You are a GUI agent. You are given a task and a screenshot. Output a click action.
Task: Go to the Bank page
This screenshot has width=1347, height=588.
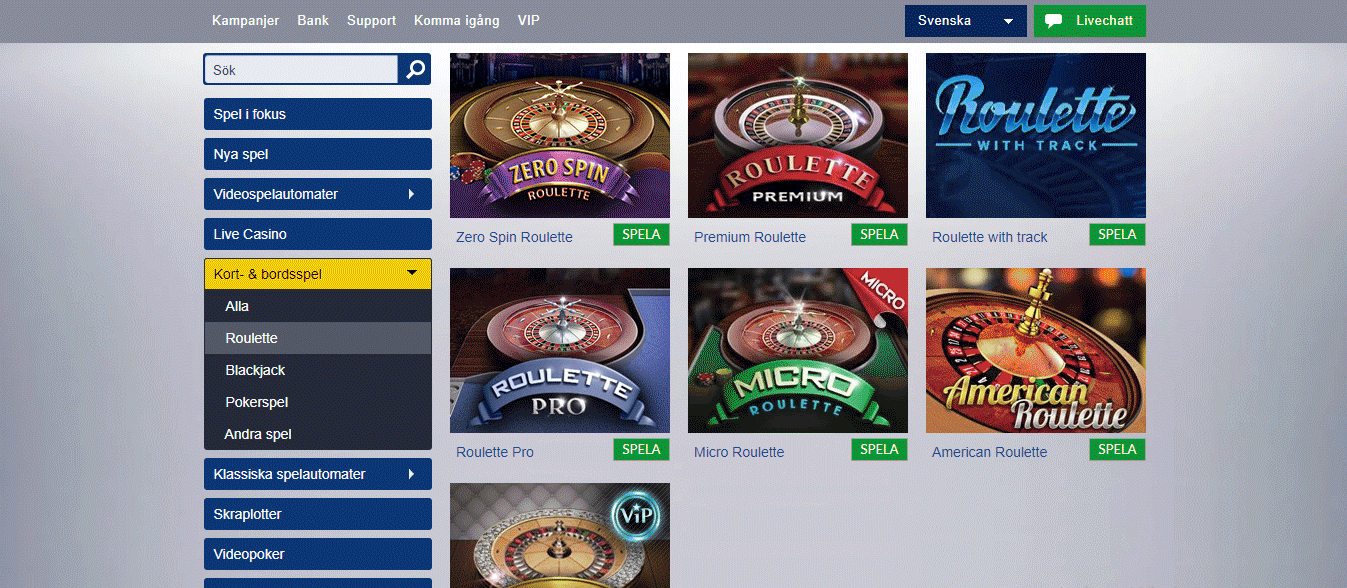313,20
